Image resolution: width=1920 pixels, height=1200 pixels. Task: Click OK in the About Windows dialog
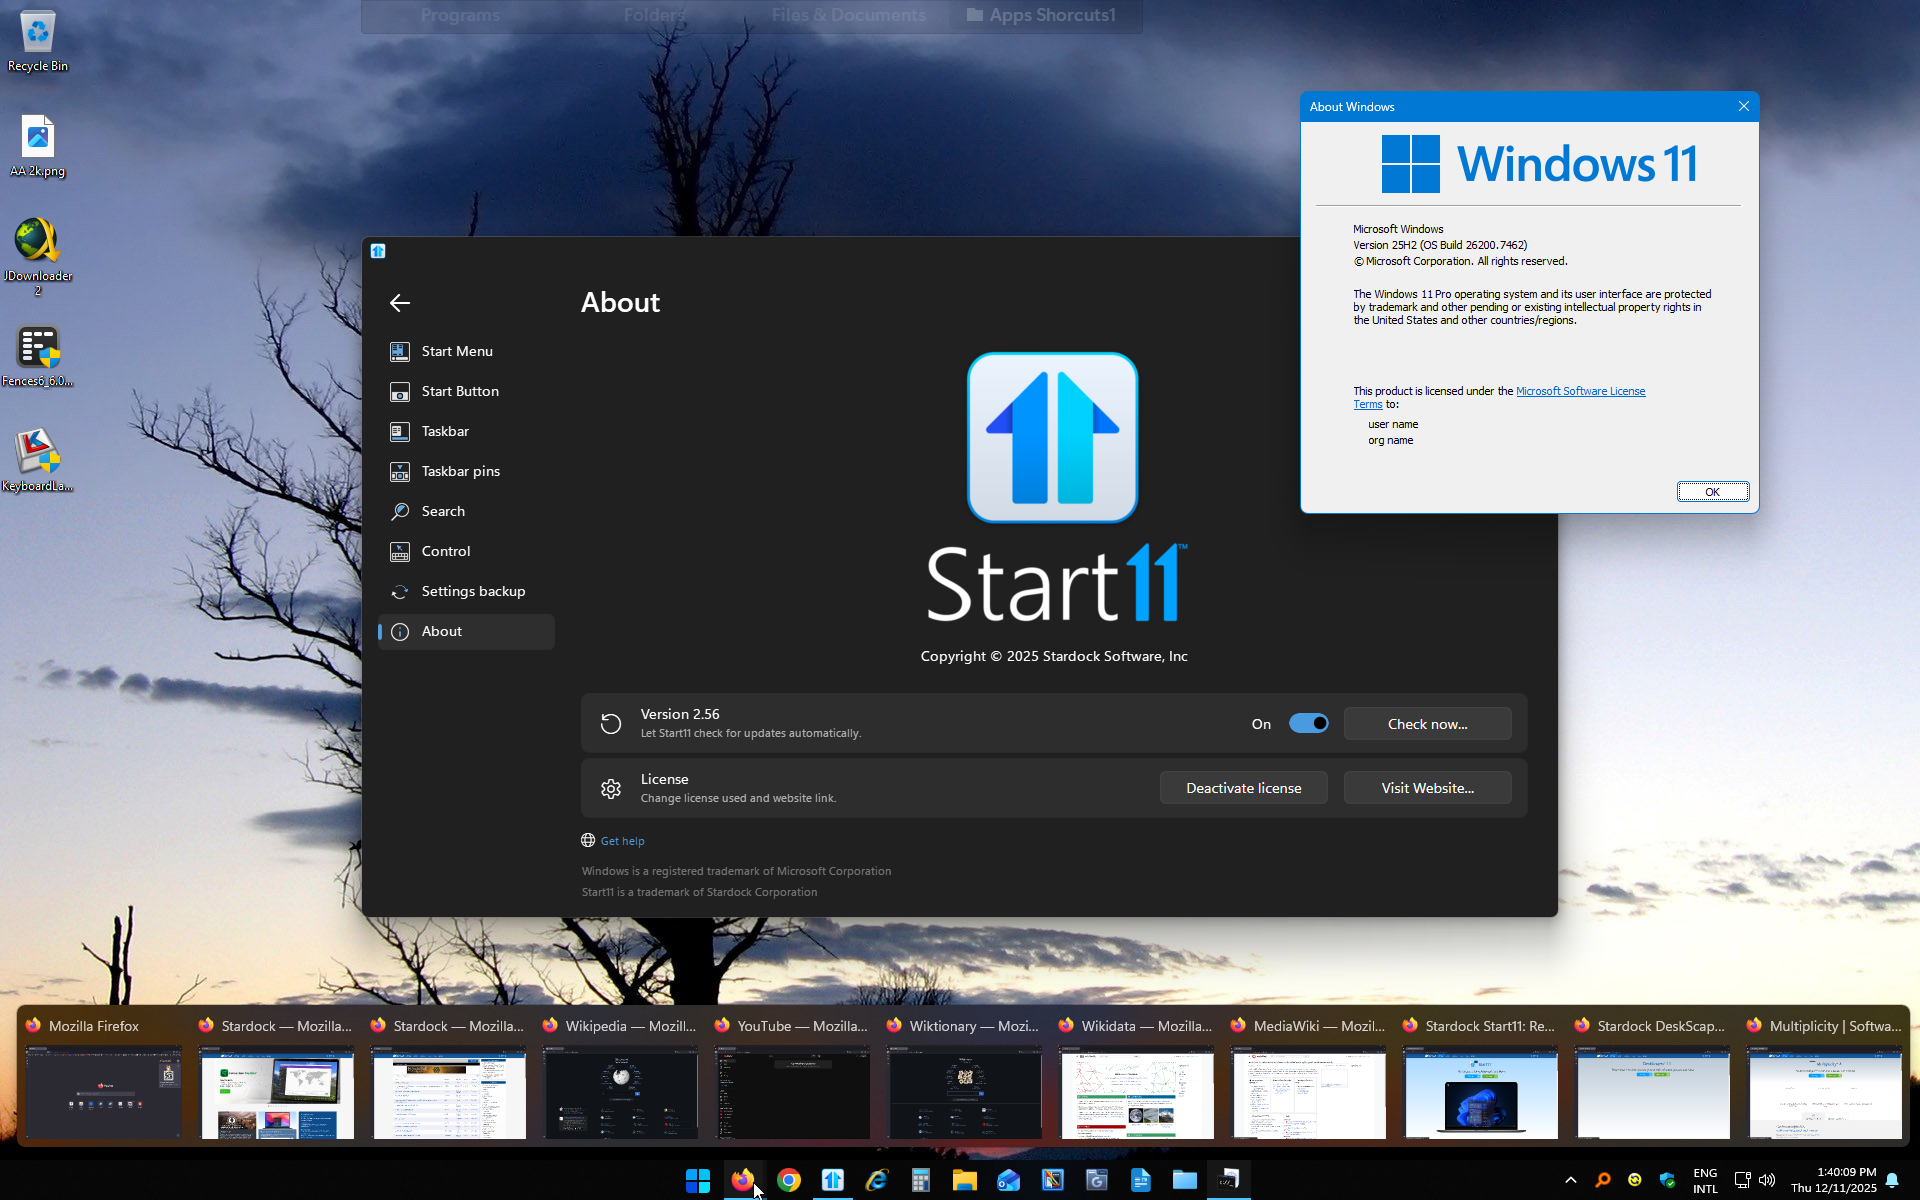click(x=1712, y=491)
